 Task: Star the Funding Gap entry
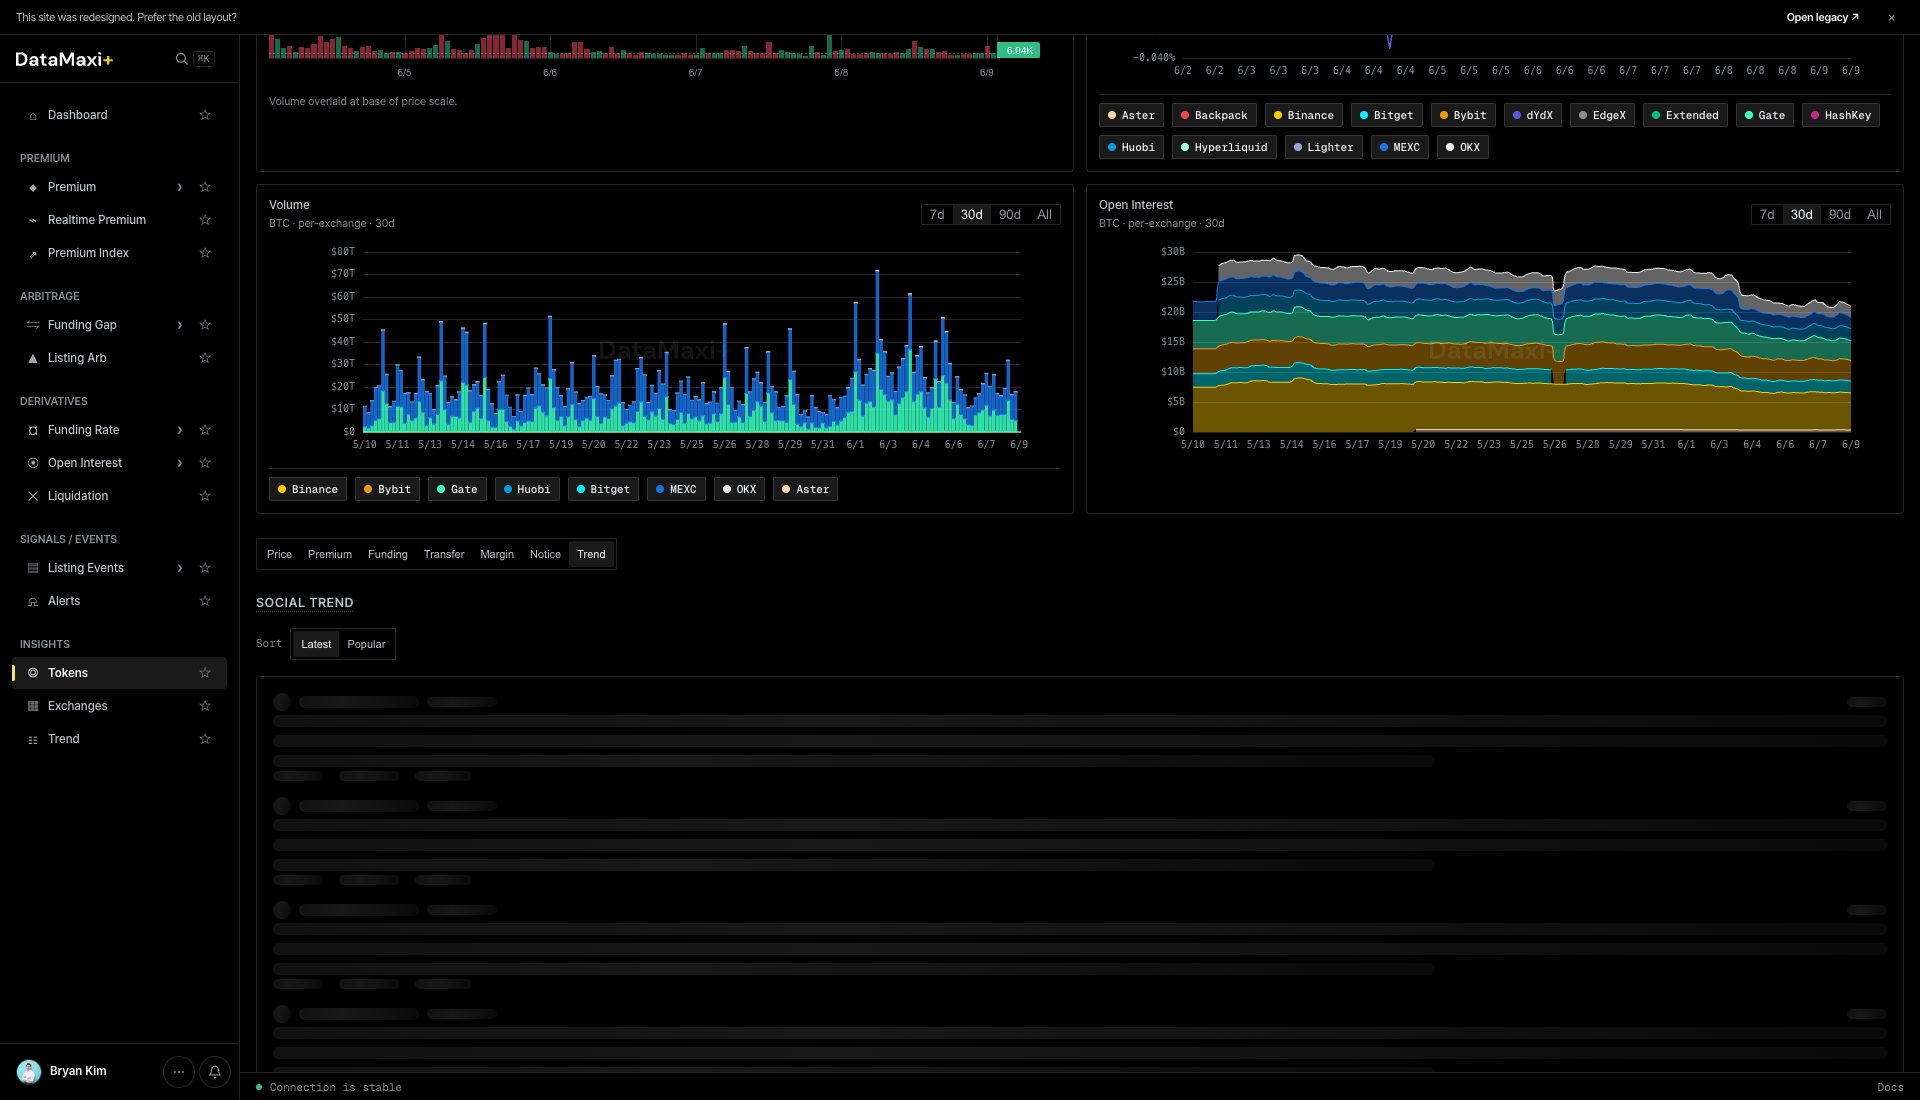click(x=205, y=325)
